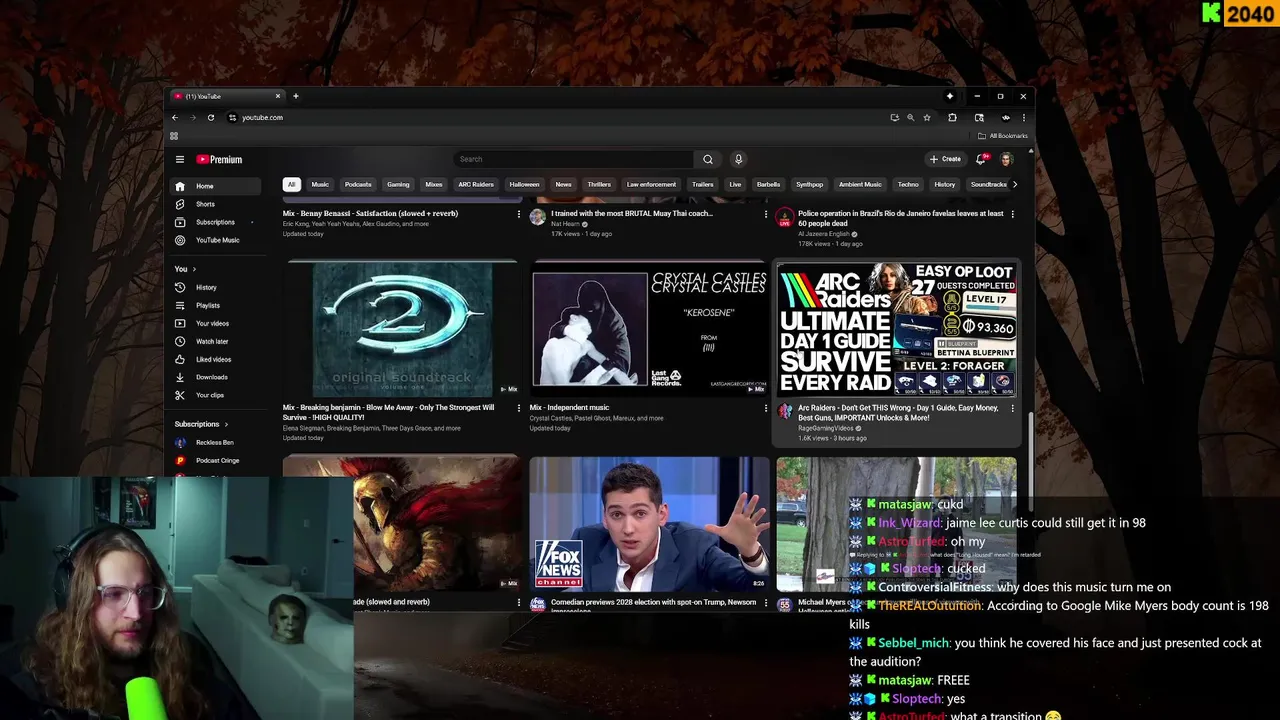Select the Halloween filter chip

pyautogui.click(x=524, y=184)
